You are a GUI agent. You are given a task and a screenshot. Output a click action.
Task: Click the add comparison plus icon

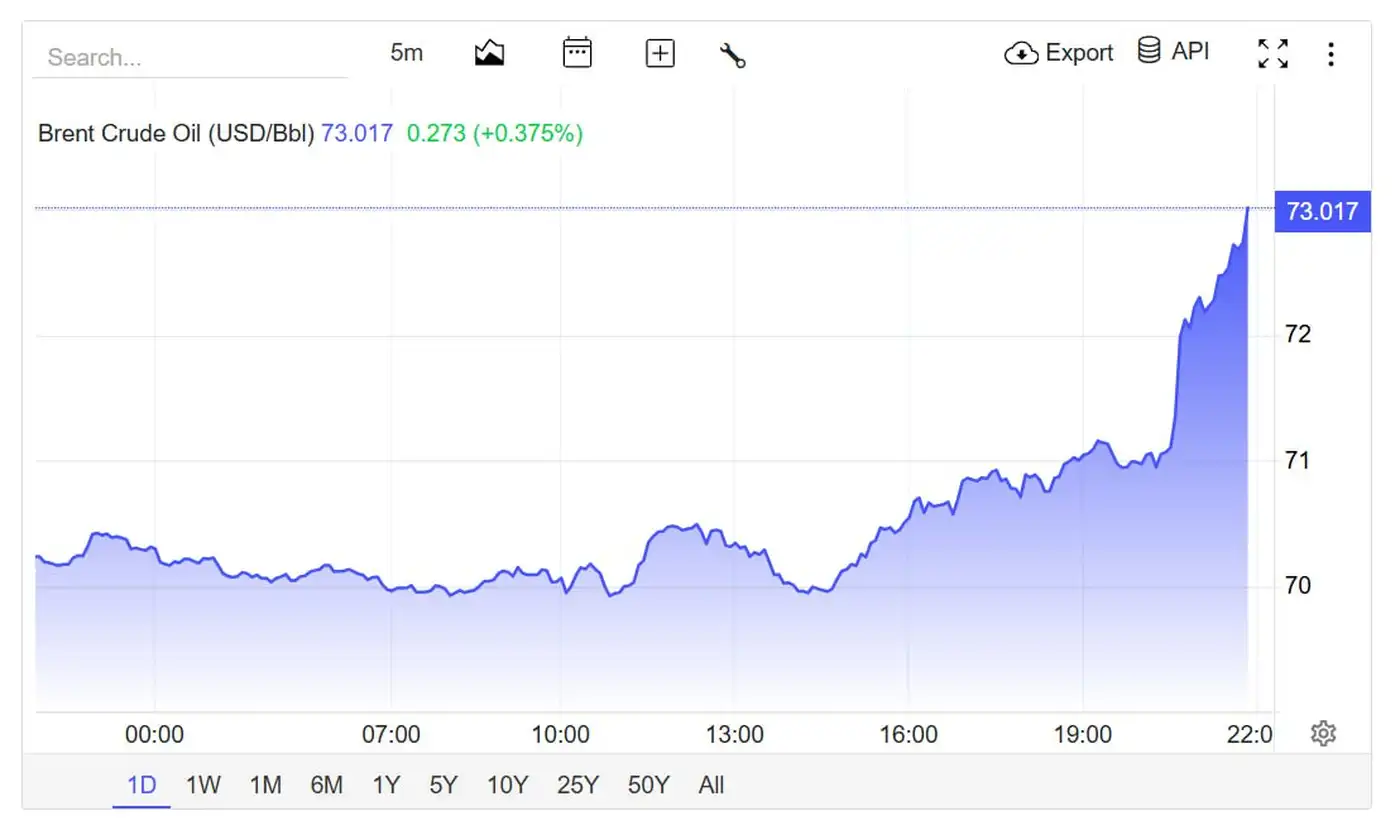(x=660, y=52)
